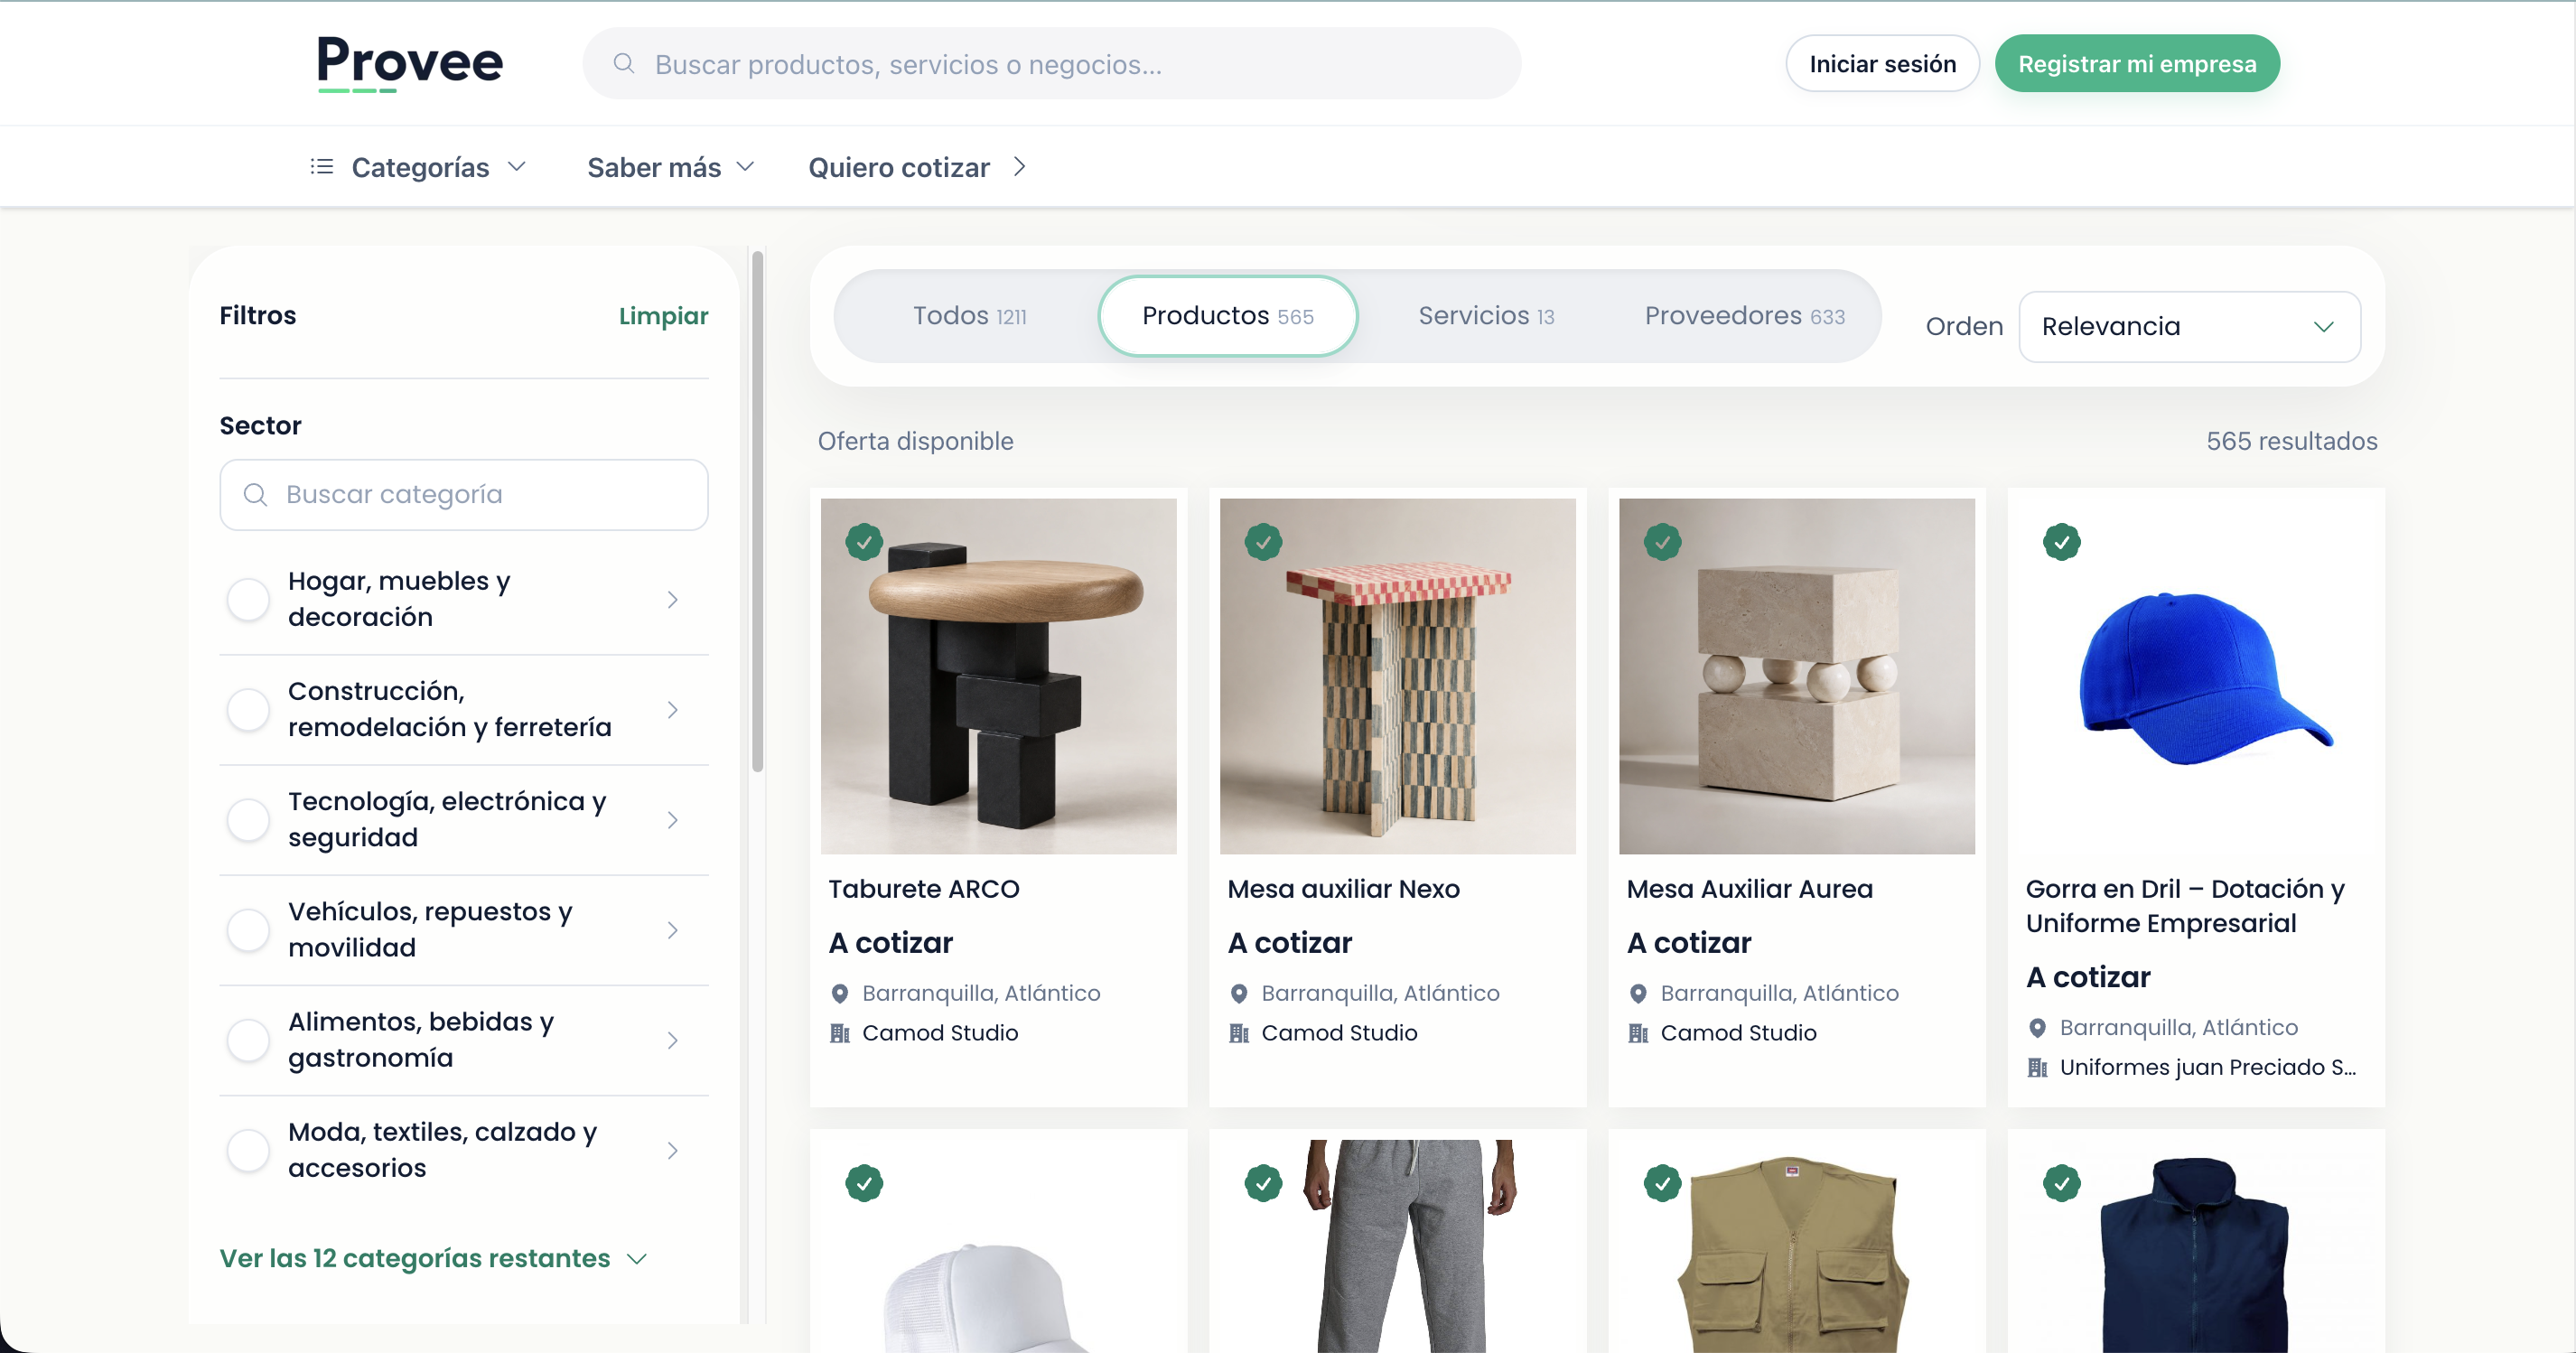Screen dimensions: 2576x1353
Task: Switch to the Servicios 13 tab
Action: pyautogui.click(x=1486, y=316)
